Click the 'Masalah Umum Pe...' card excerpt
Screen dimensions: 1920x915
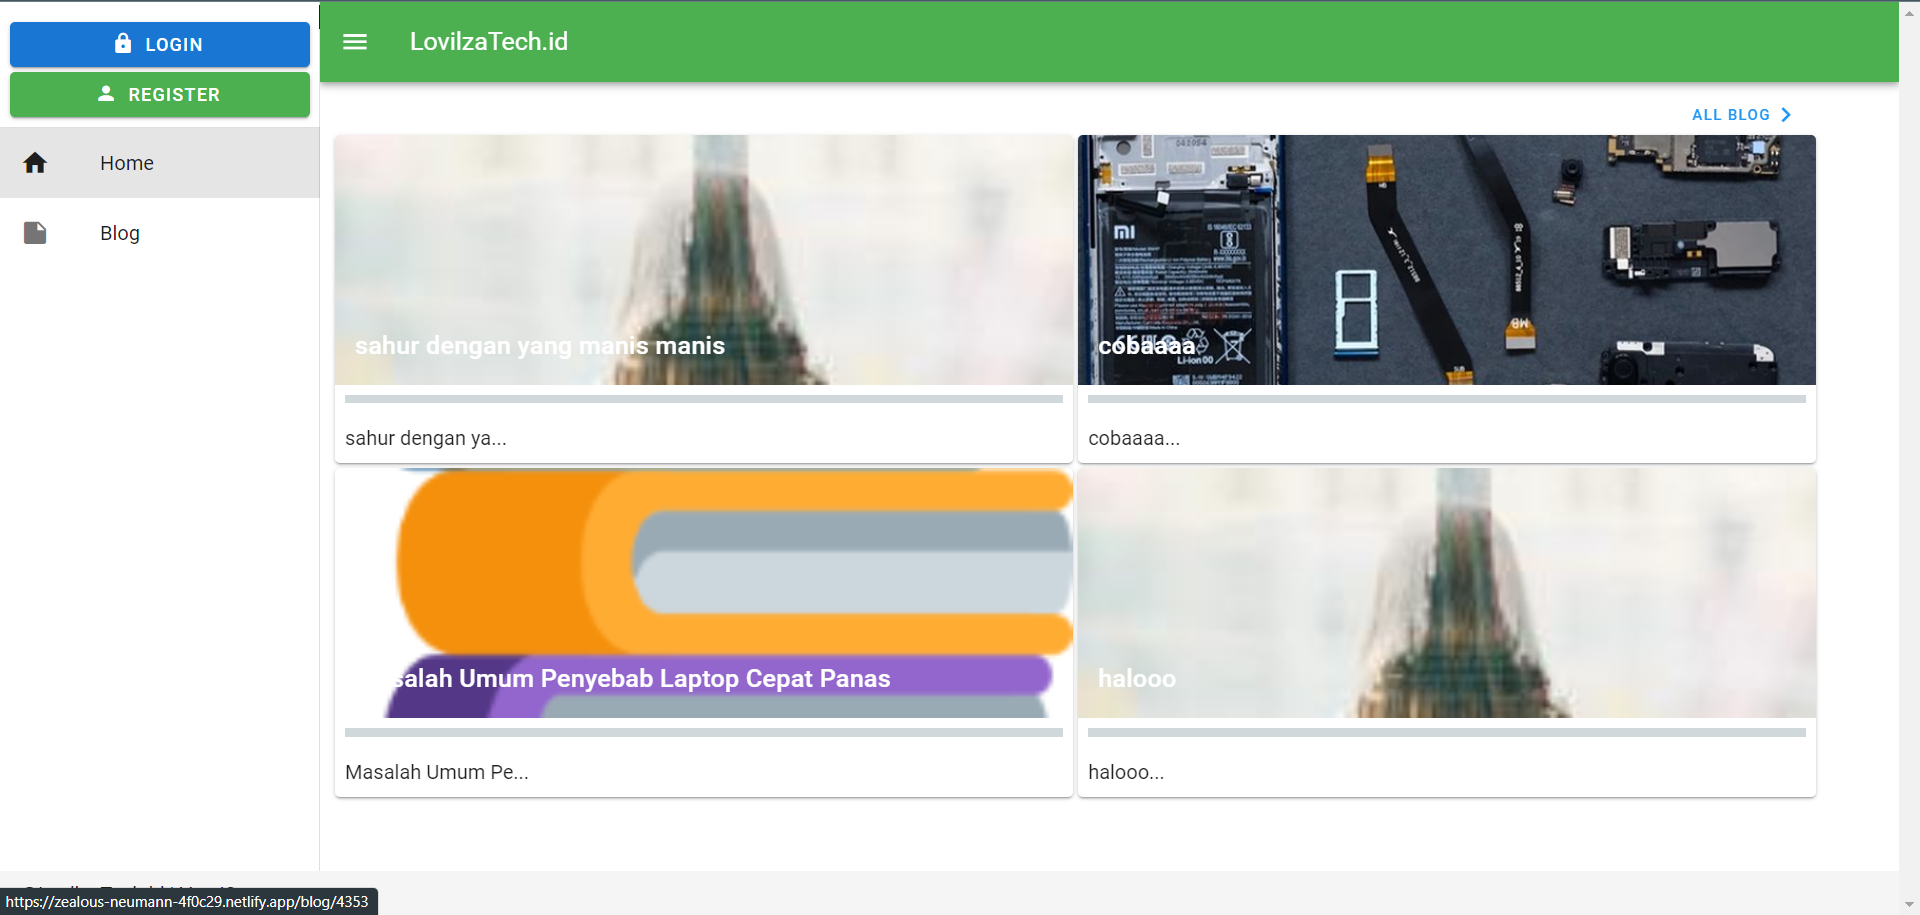pos(437,772)
